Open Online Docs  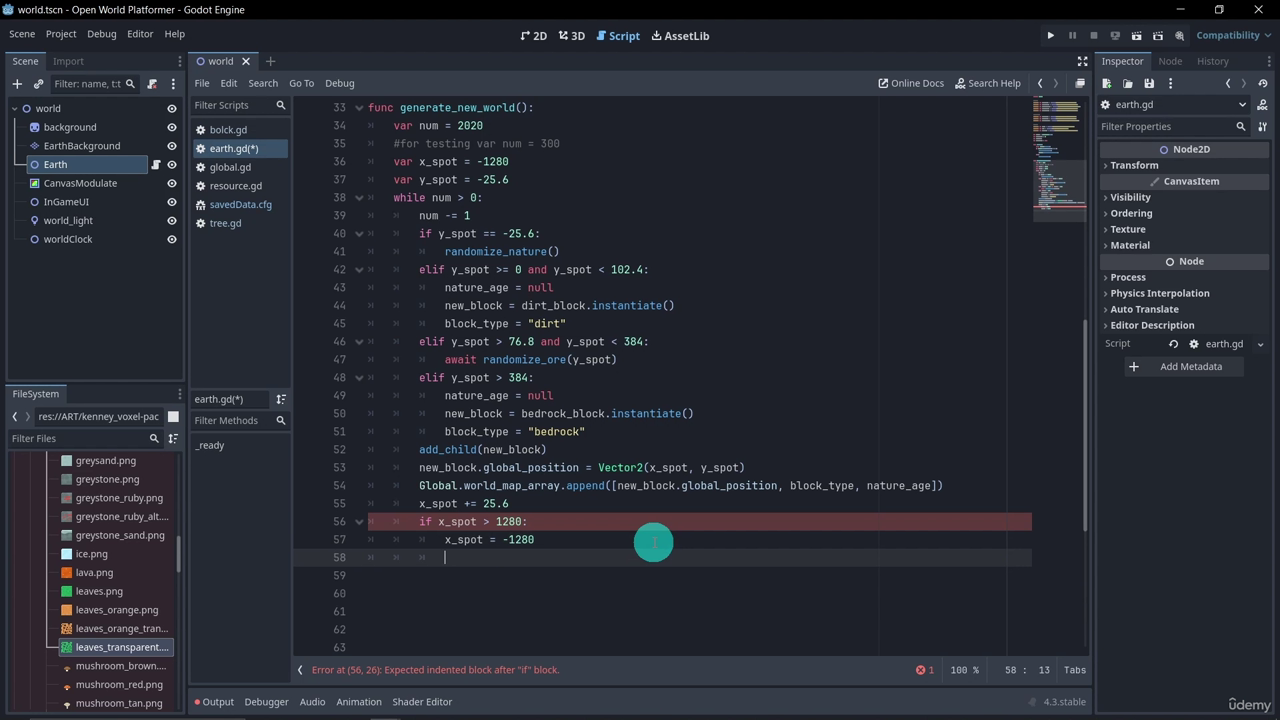click(911, 83)
